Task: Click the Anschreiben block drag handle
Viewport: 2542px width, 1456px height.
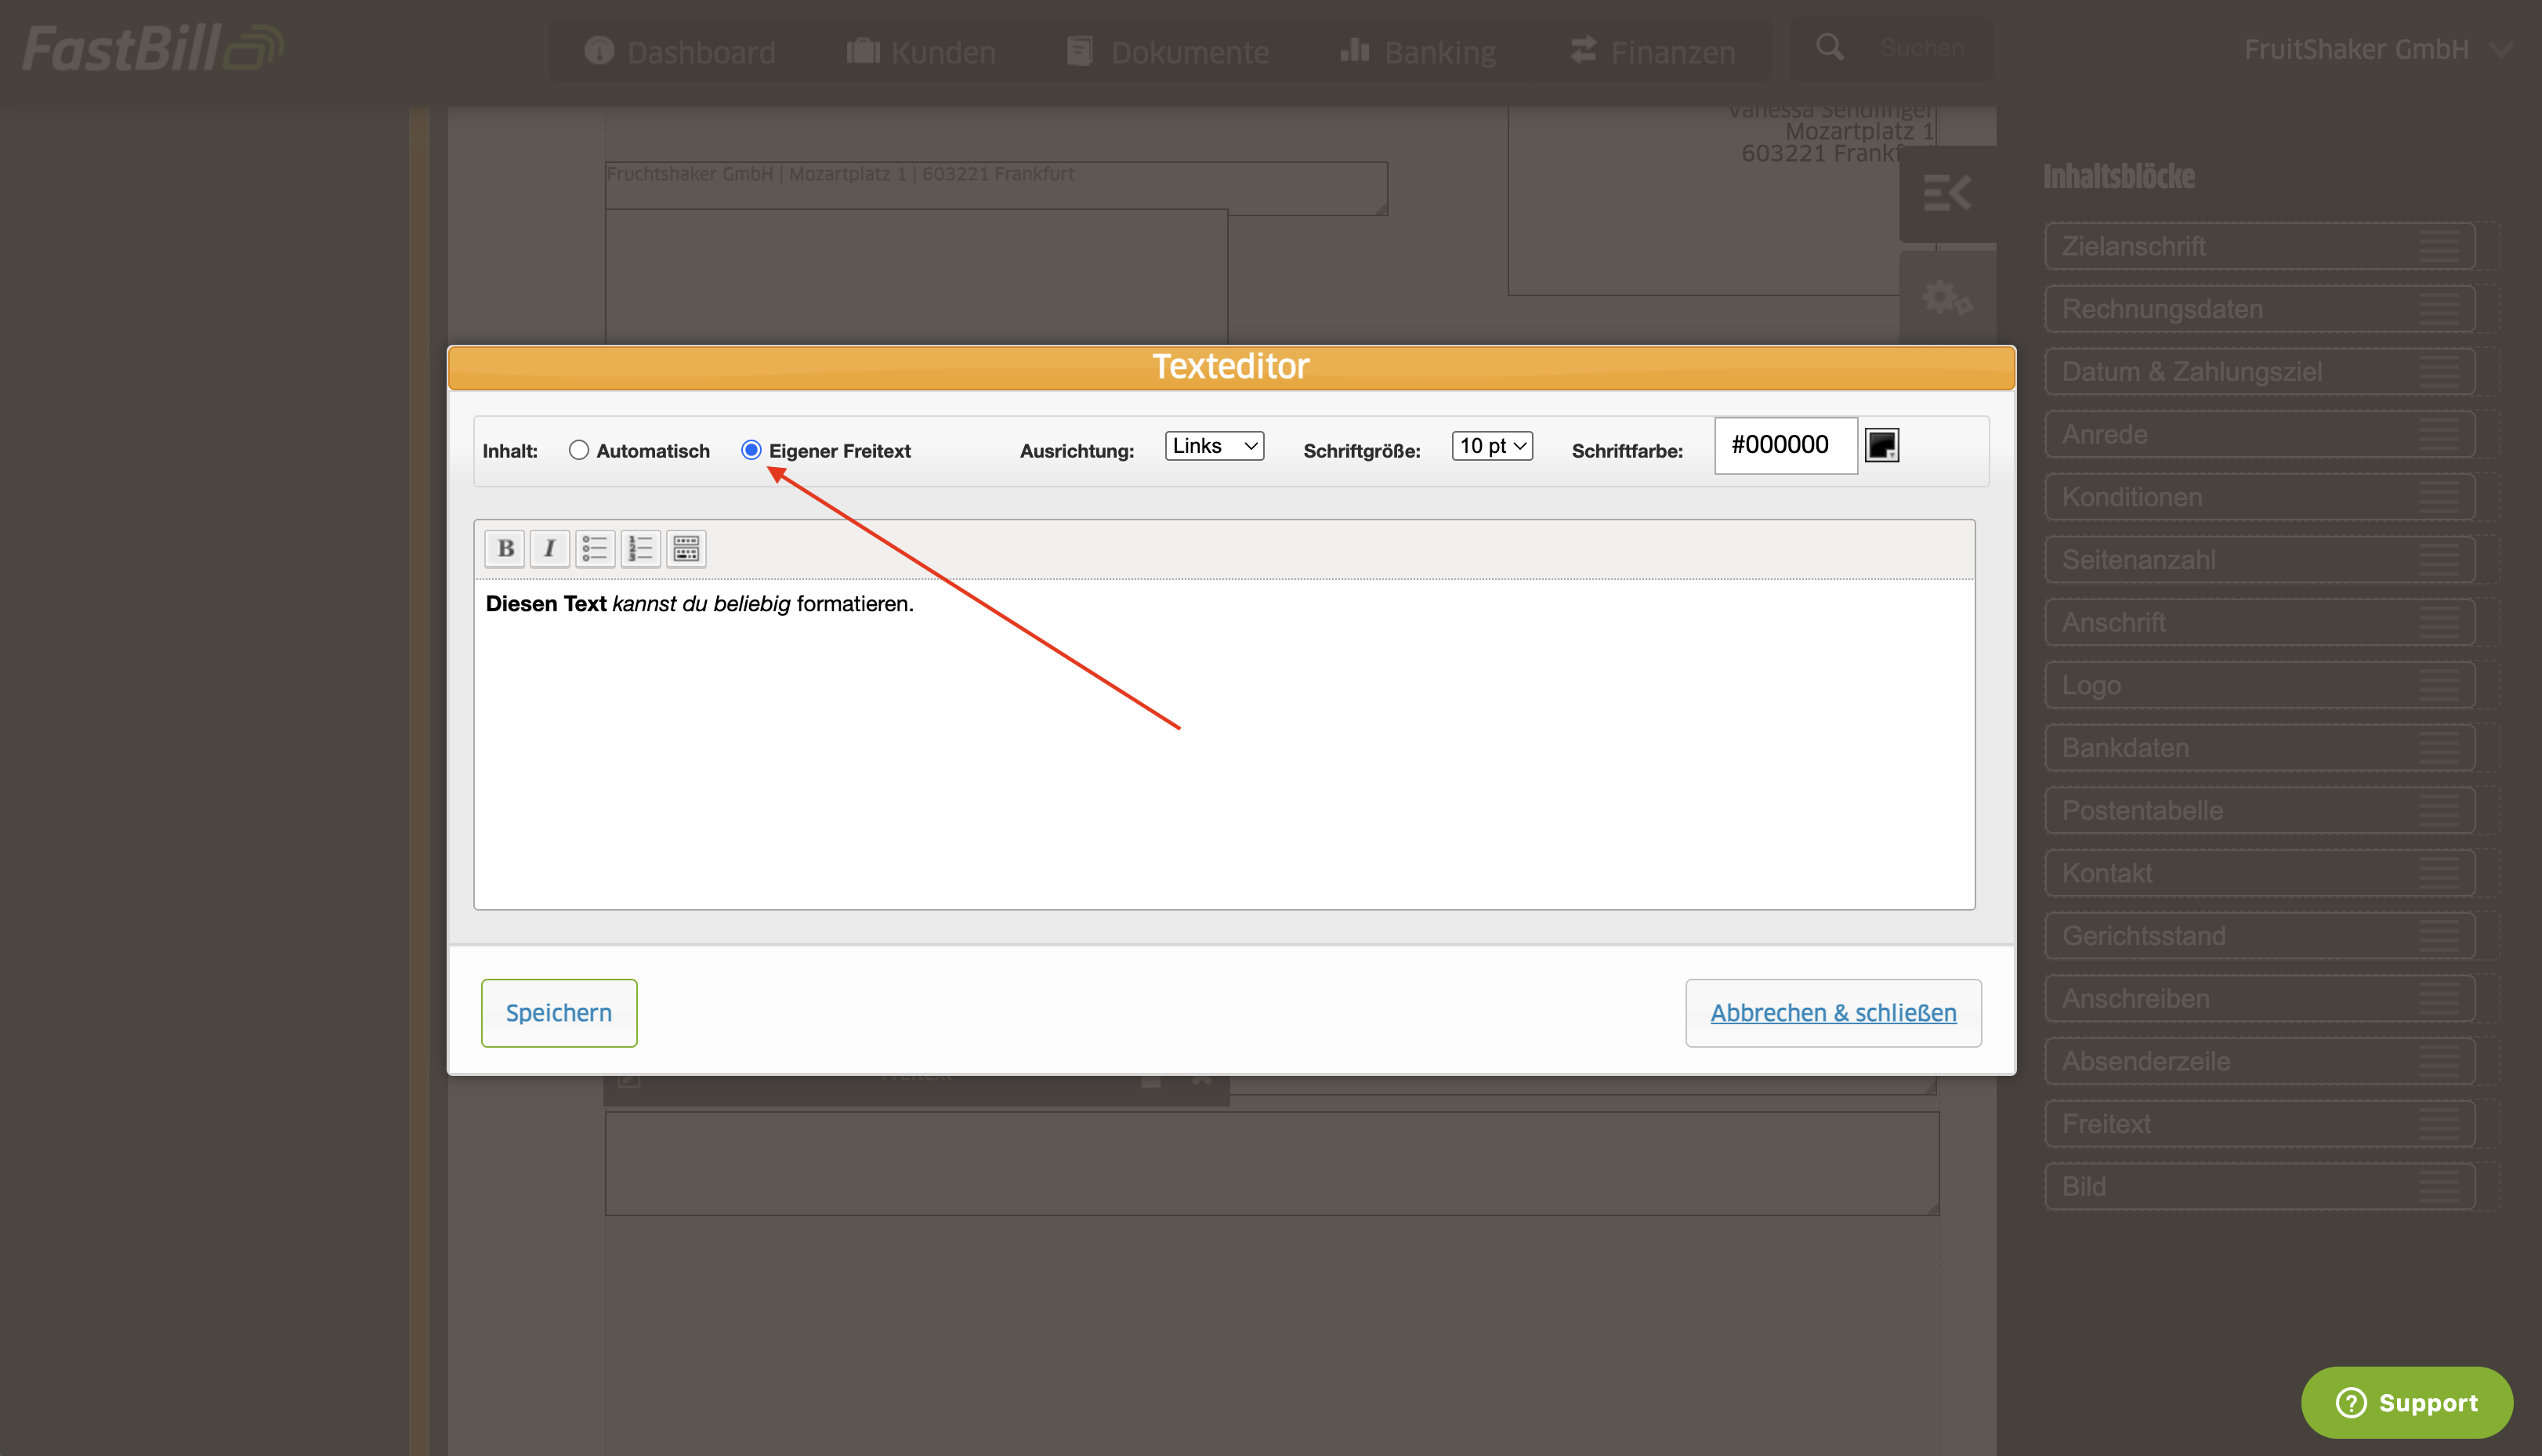Action: tap(2439, 998)
